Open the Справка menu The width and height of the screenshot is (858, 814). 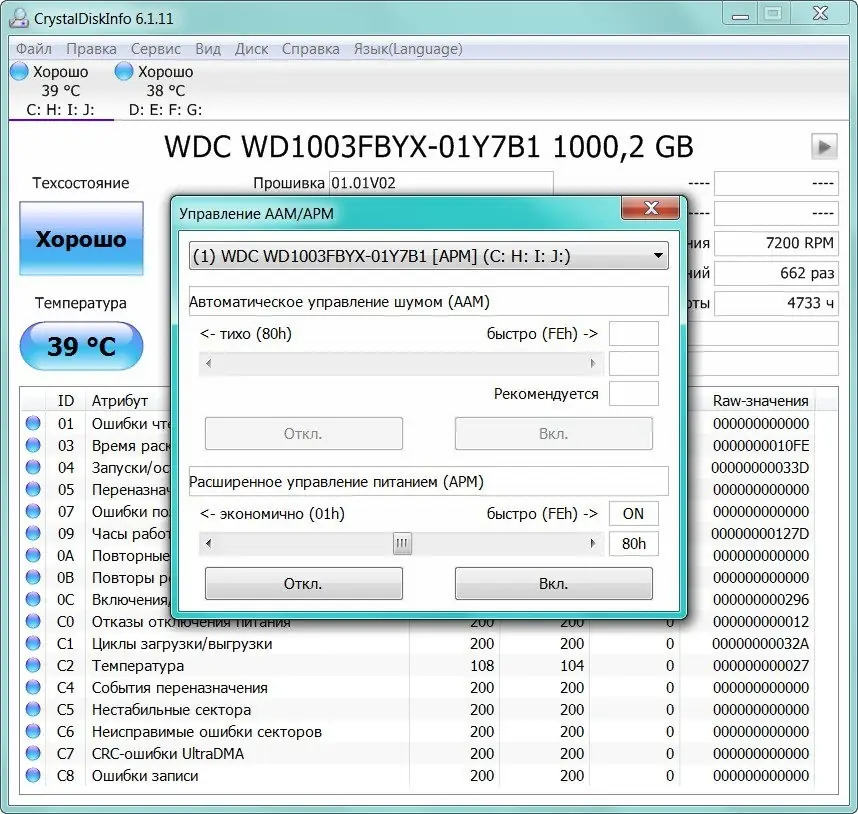(310, 49)
